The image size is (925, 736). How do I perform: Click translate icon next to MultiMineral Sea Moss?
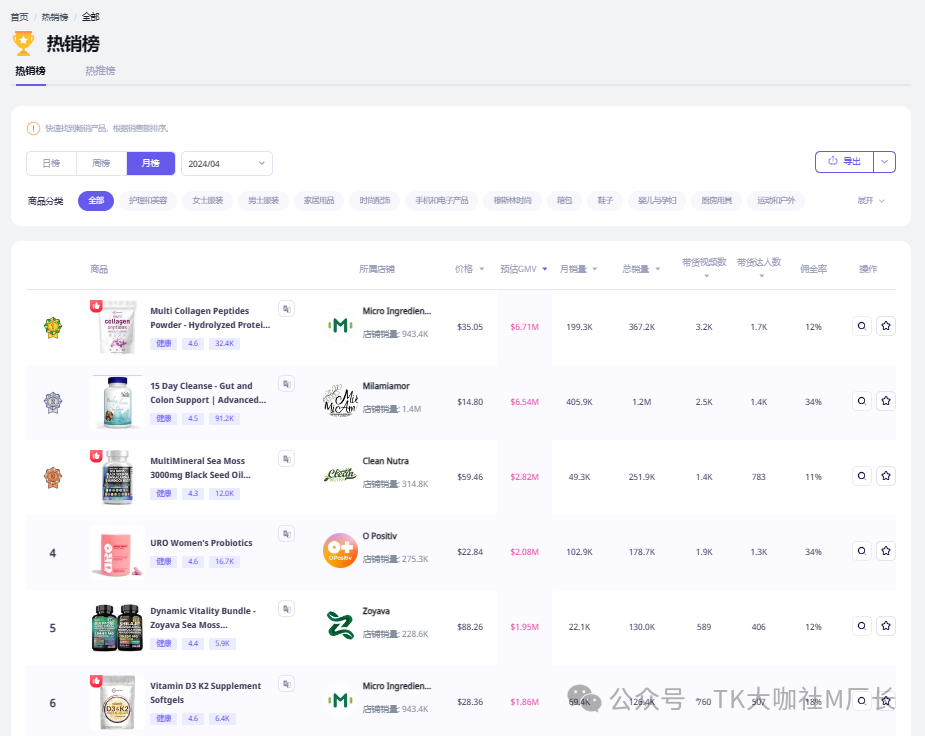click(286, 458)
